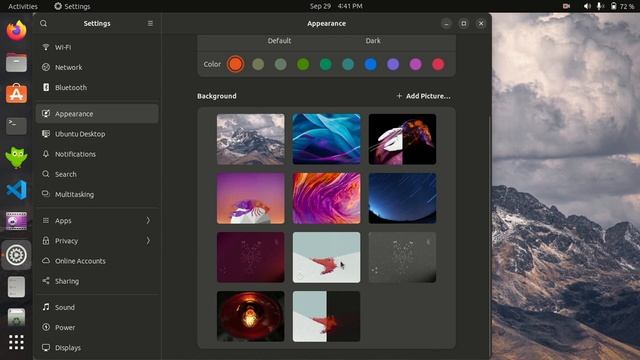Show Applications grid in the dock

tap(16, 342)
